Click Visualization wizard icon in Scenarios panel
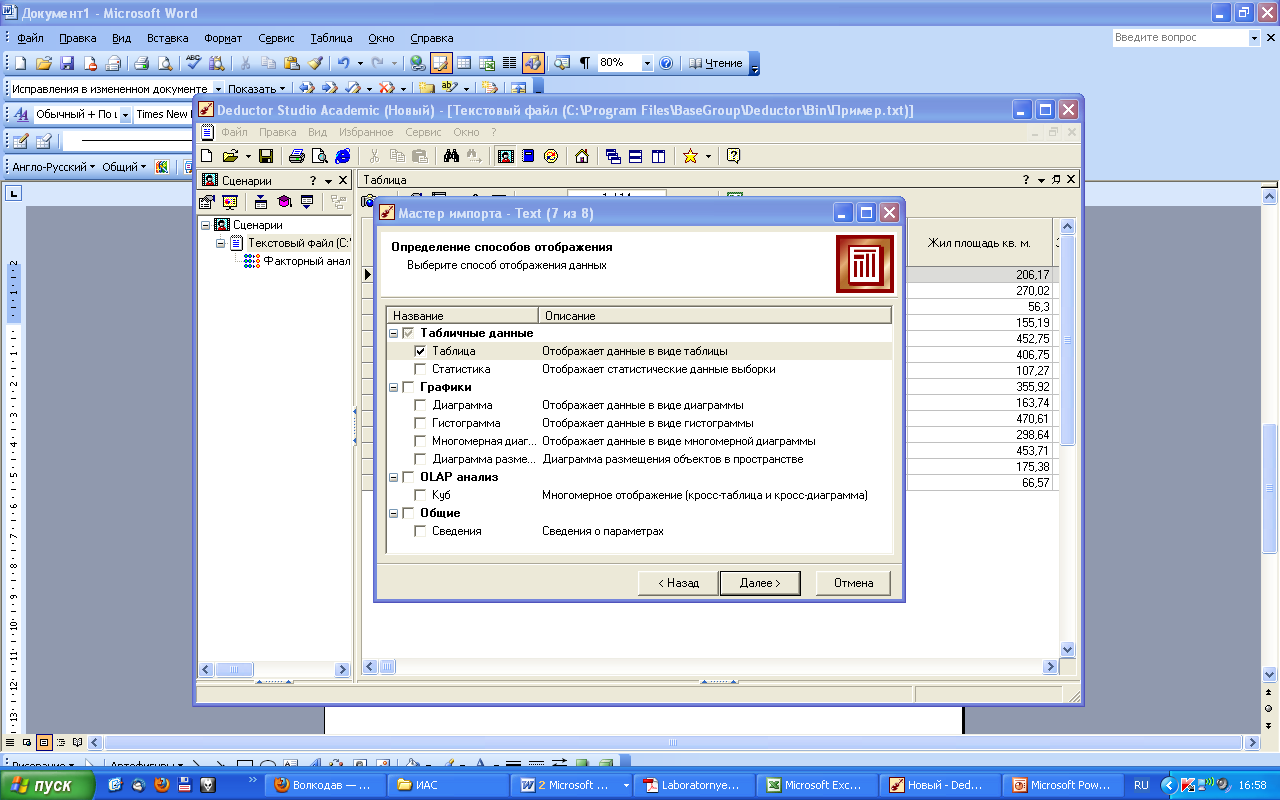Viewport: 1280px width, 800px height. (230, 201)
